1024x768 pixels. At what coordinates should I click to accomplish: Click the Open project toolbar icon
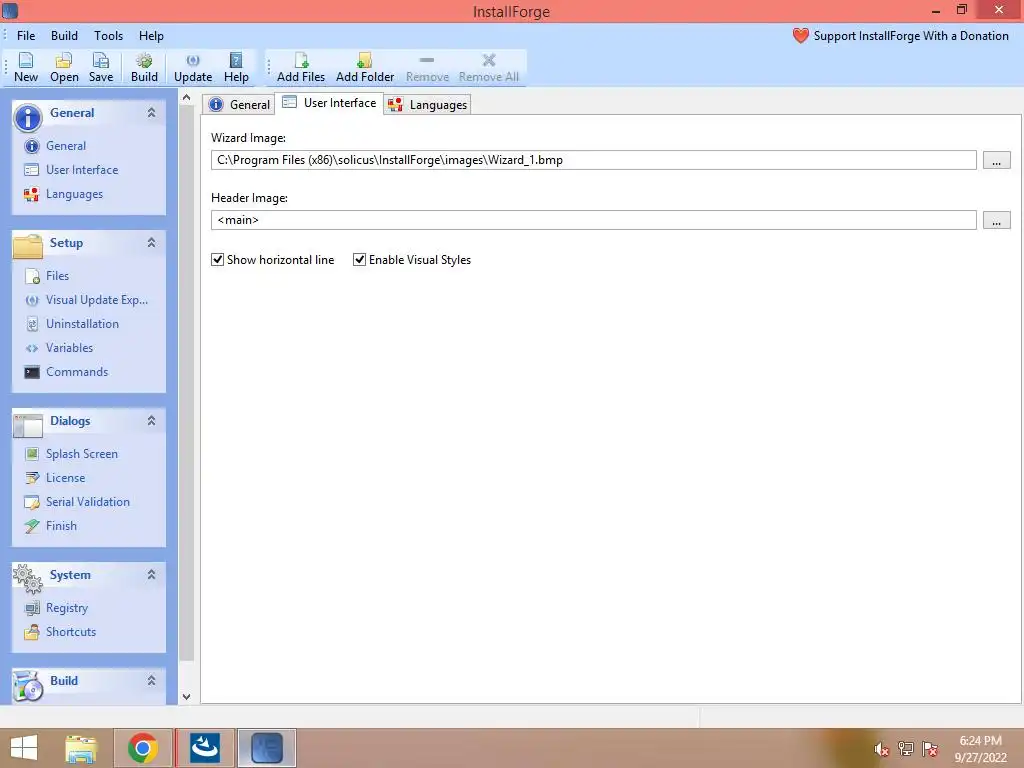pos(64,68)
